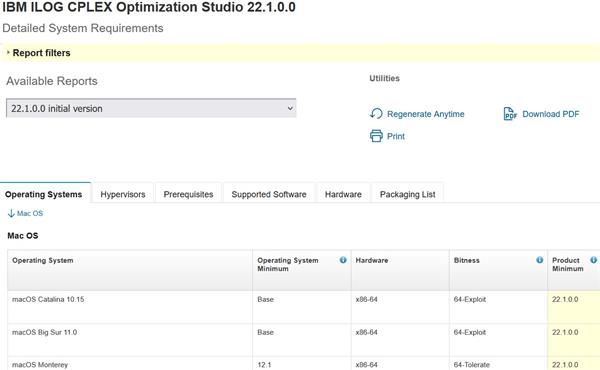Click the Regenerate Anytime link
The width and height of the screenshot is (600, 370).
(426, 114)
